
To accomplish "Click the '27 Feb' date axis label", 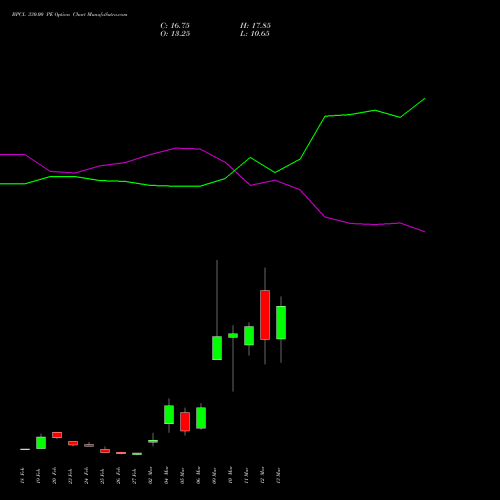I will coord(135,476).
